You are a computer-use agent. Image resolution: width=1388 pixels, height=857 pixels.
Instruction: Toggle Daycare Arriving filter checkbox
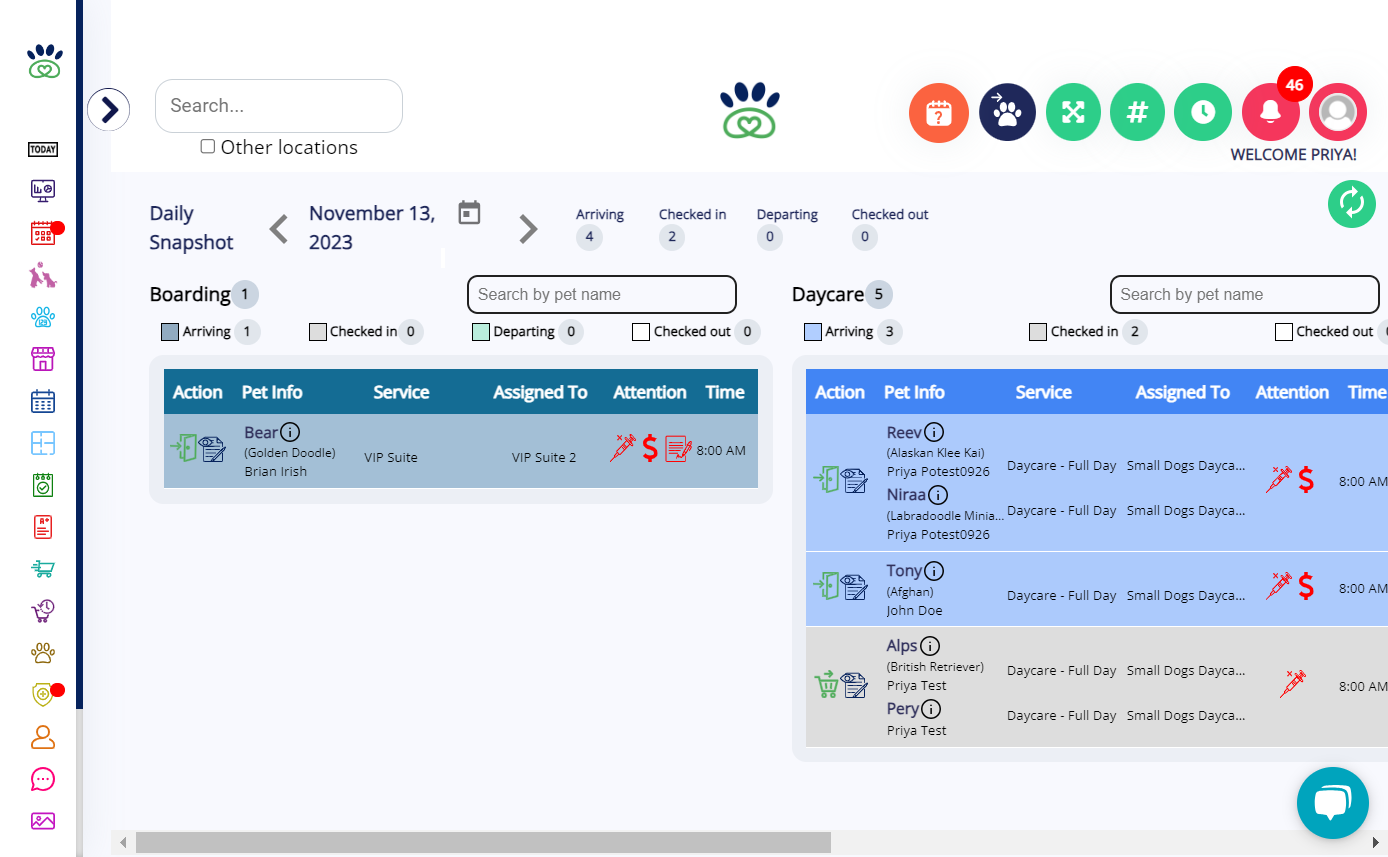(x=813, y=332)
